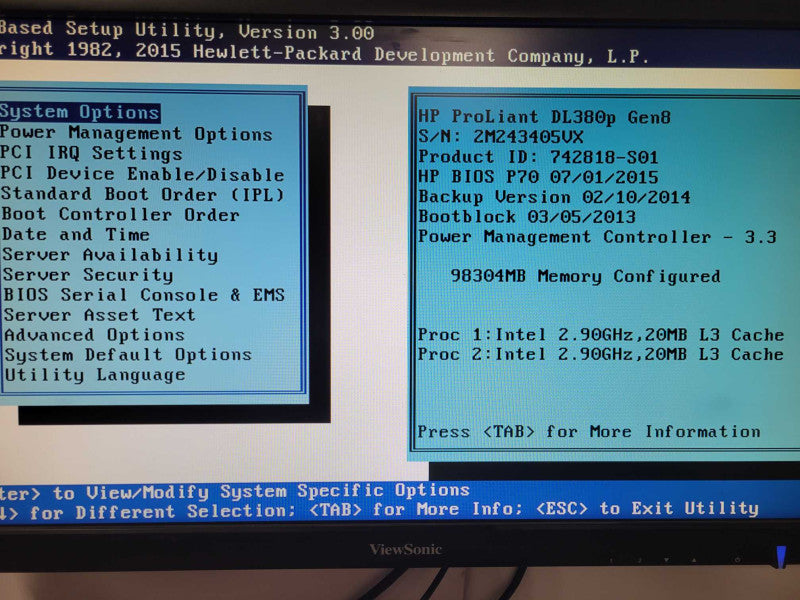Select Utility Language entry
This screenshot has height=600, width=800.
(x=95, y=374)
